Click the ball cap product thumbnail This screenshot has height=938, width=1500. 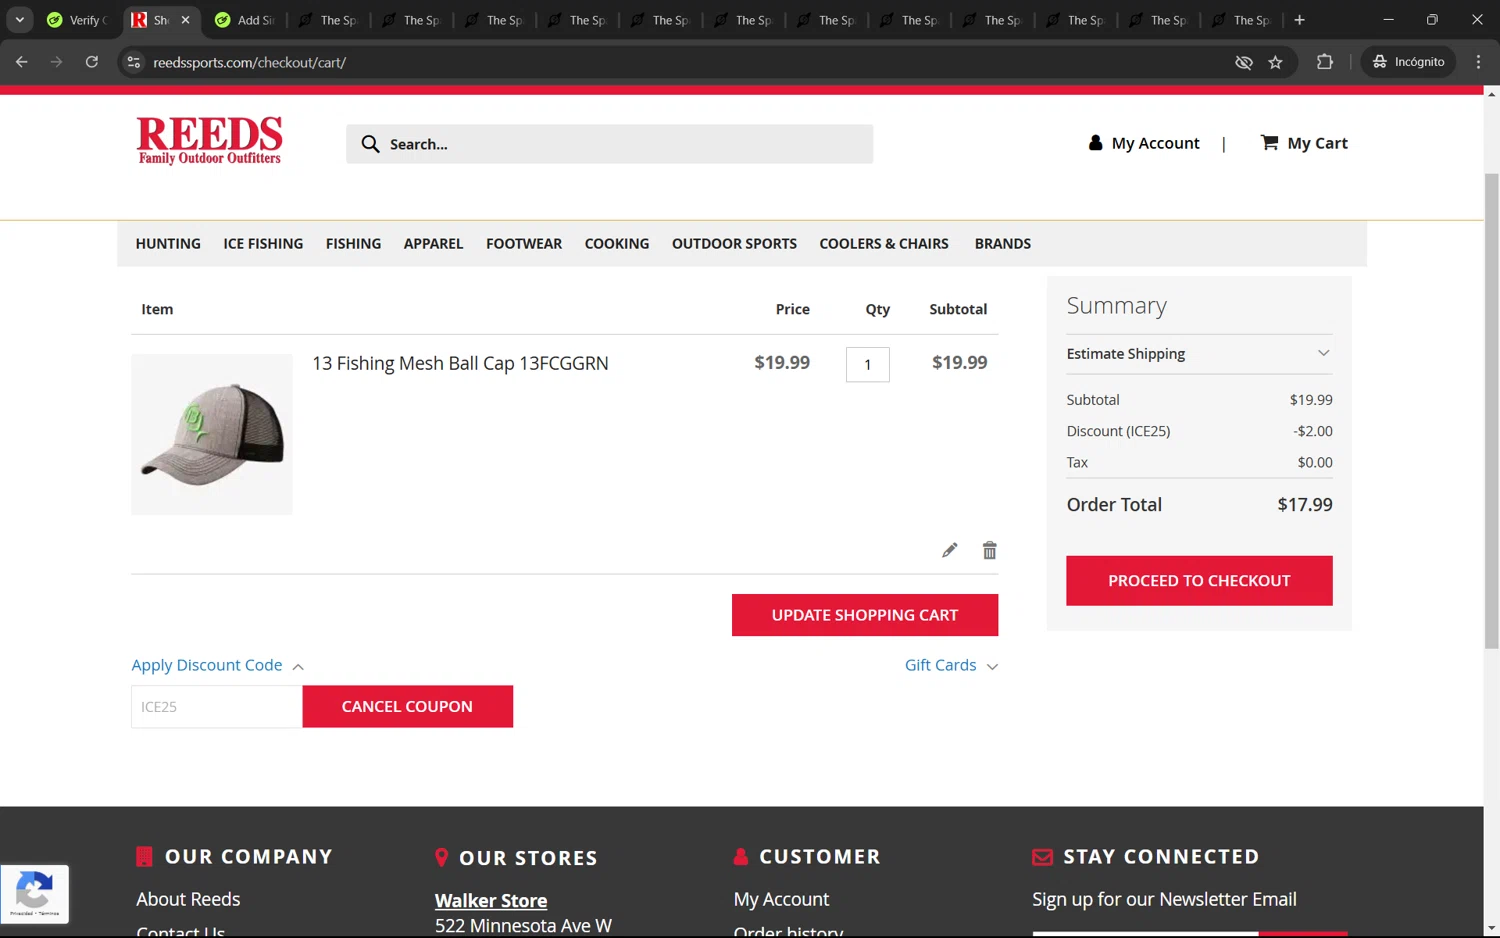pos(212,434)
